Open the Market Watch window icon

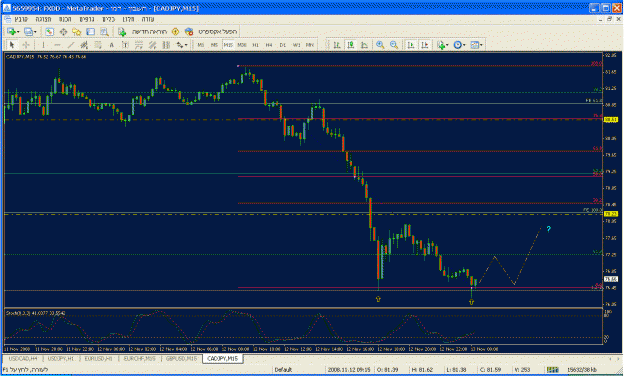pos(49,31)
